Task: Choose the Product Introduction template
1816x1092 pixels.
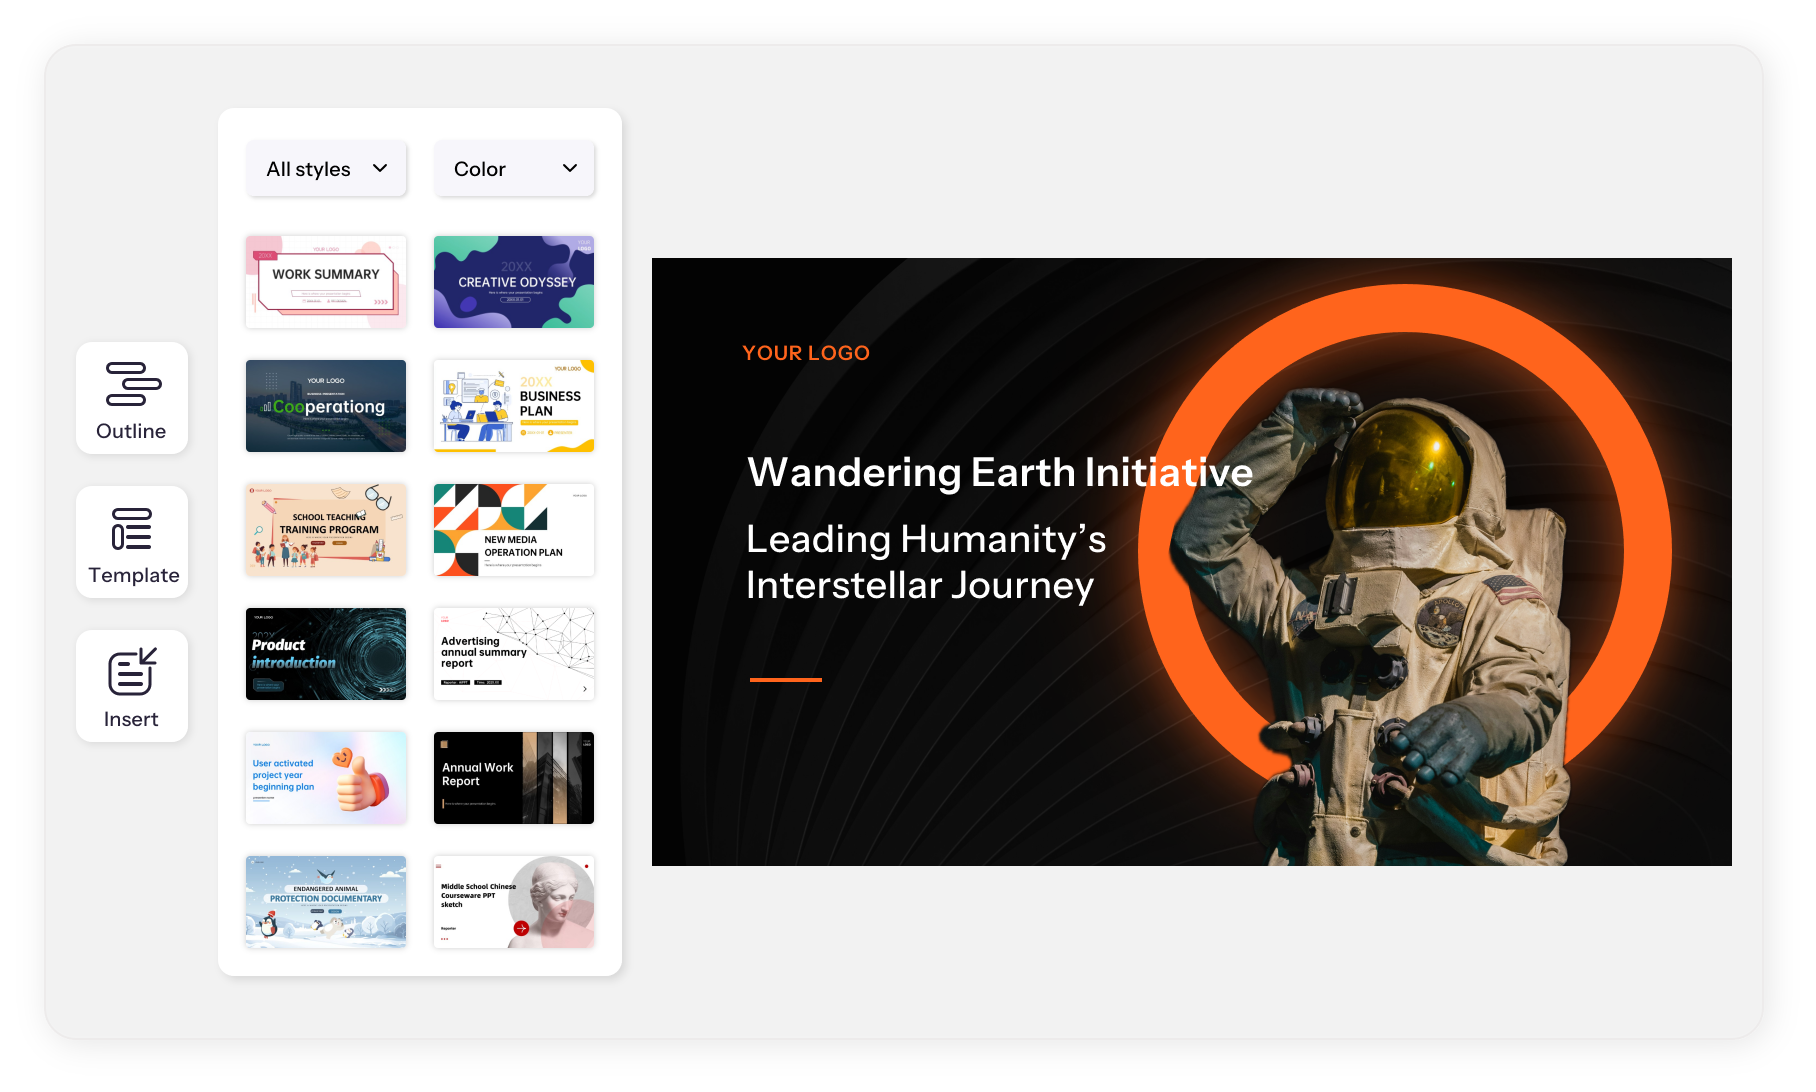Action: click(326, 654)
